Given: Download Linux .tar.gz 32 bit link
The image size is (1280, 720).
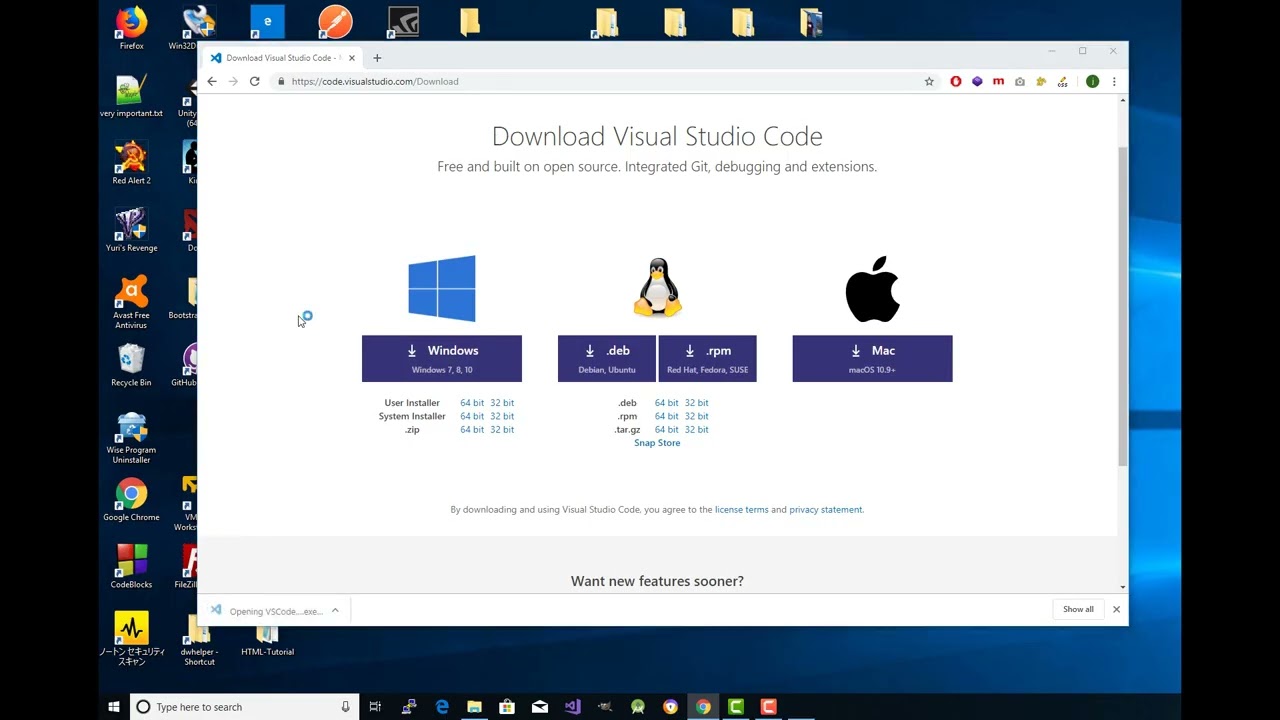Looking at the screenshot, I should click(696, 430).
